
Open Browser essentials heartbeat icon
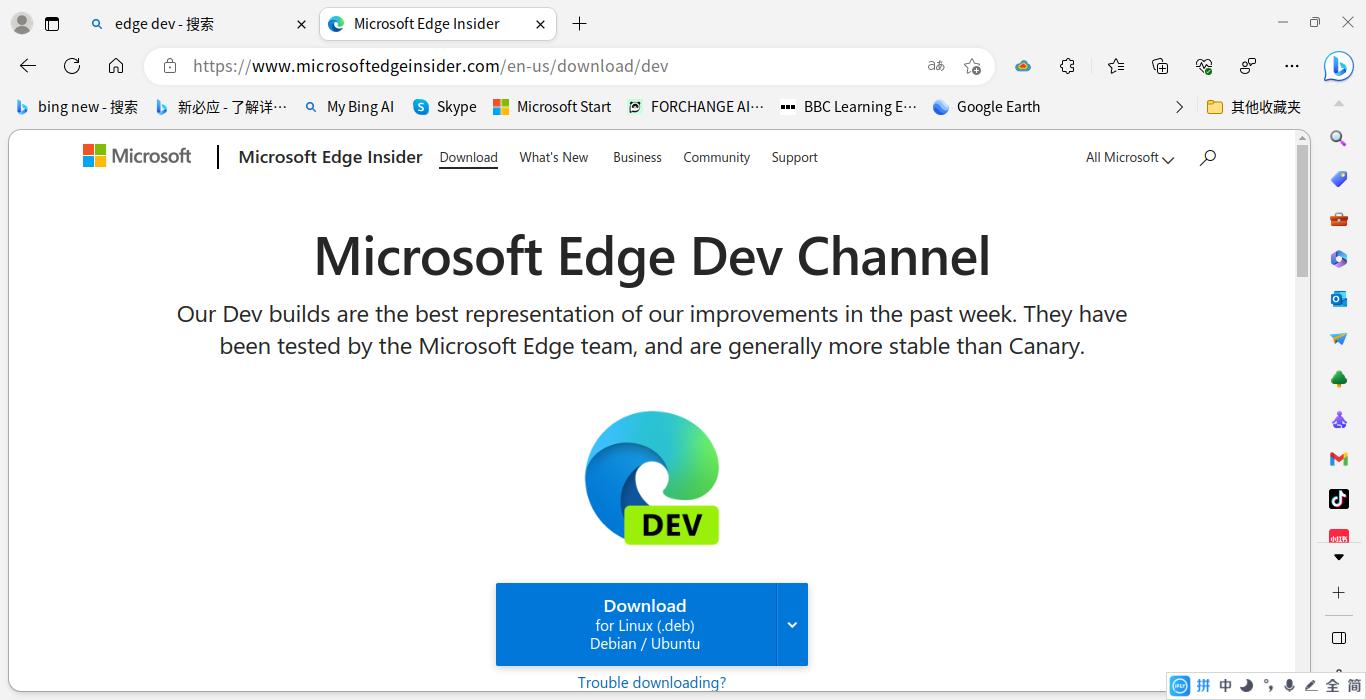coord(1204,66)
